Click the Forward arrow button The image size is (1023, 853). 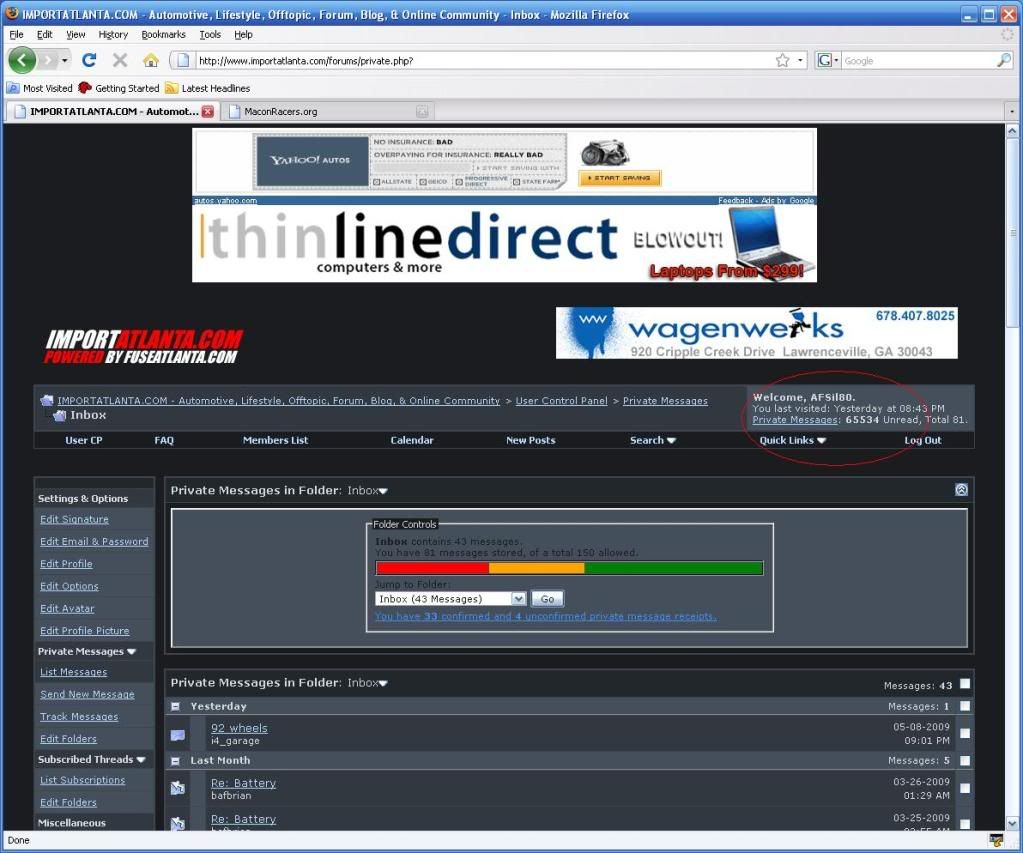click(47, 61)
